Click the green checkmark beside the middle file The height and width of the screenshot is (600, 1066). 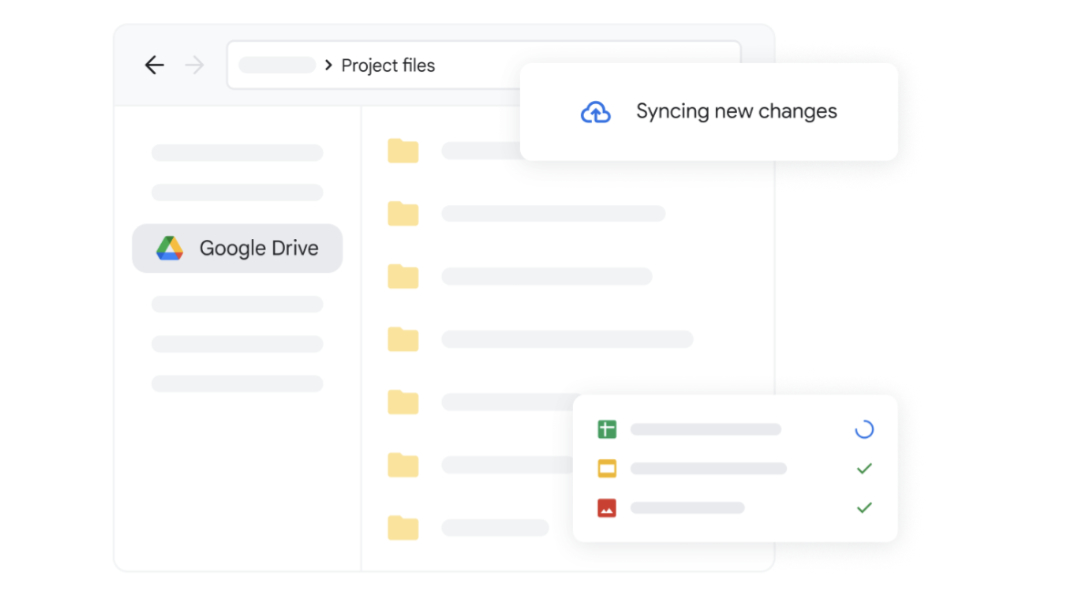pos(863,468)
